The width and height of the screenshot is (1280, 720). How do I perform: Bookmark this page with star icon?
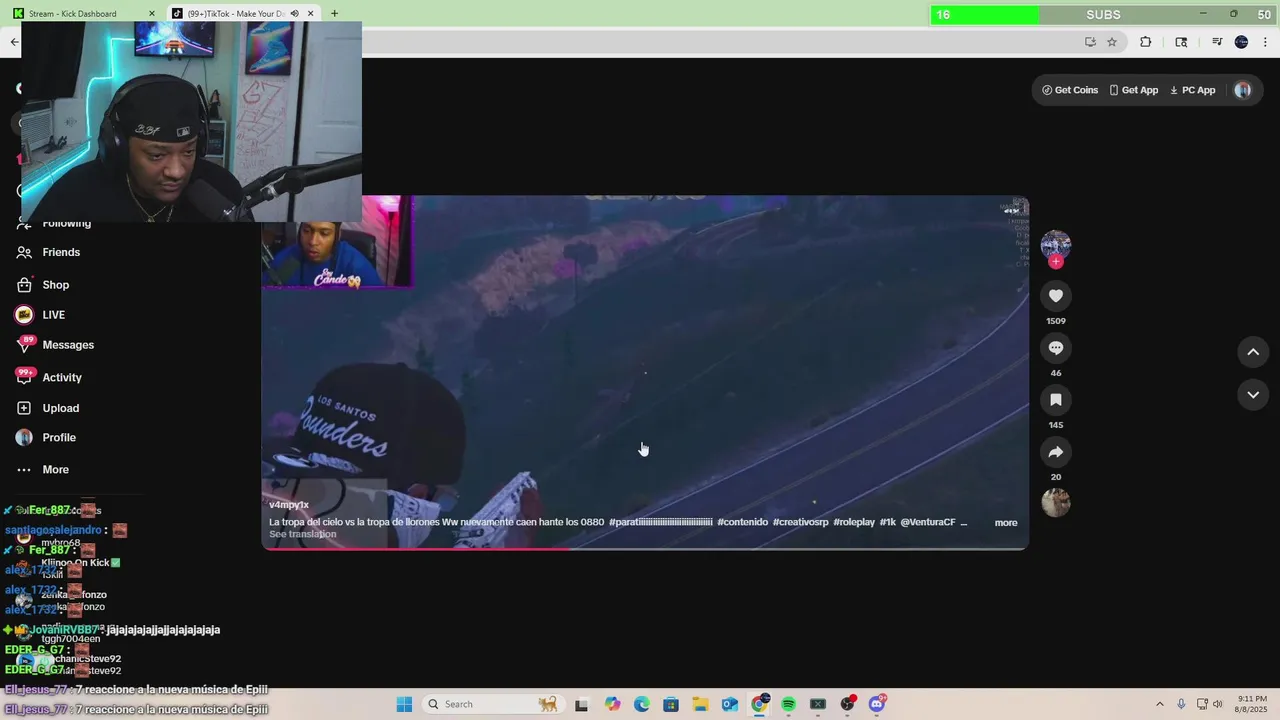coord(1112,42)
